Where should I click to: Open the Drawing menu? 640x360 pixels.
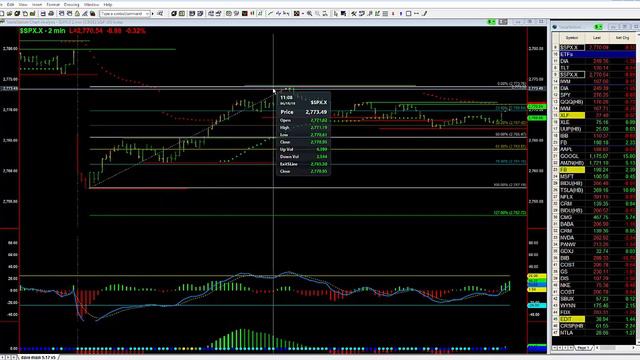[71, 4]
